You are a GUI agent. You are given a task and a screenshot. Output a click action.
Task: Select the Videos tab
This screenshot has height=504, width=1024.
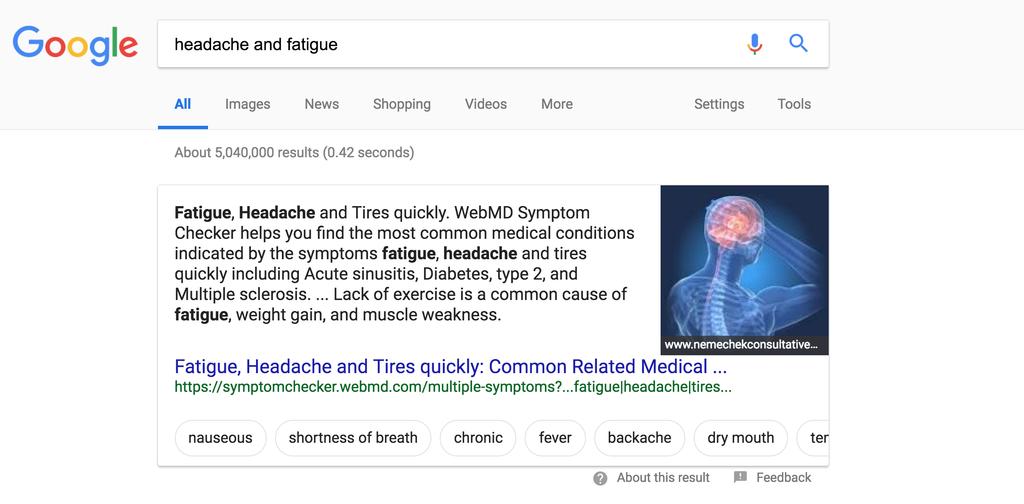(x=485, y=104)
